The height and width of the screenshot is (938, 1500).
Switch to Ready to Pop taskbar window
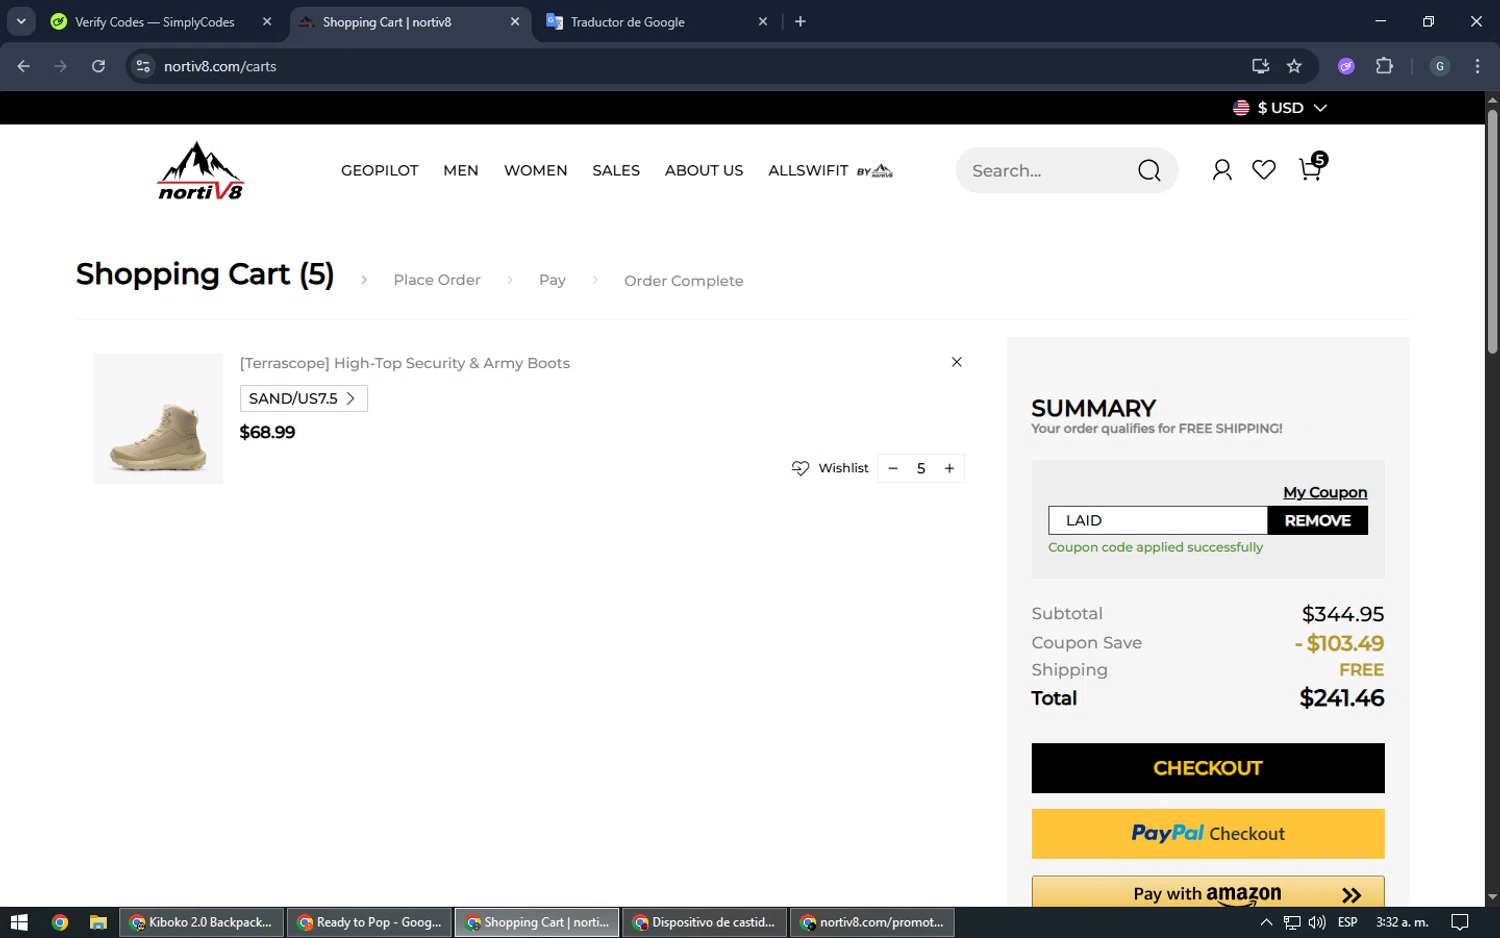coord(369,922)
